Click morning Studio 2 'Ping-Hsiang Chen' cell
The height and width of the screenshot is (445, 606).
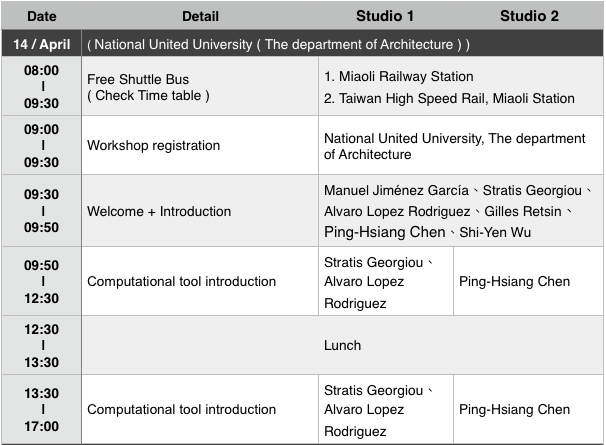[x=528, y=281]
